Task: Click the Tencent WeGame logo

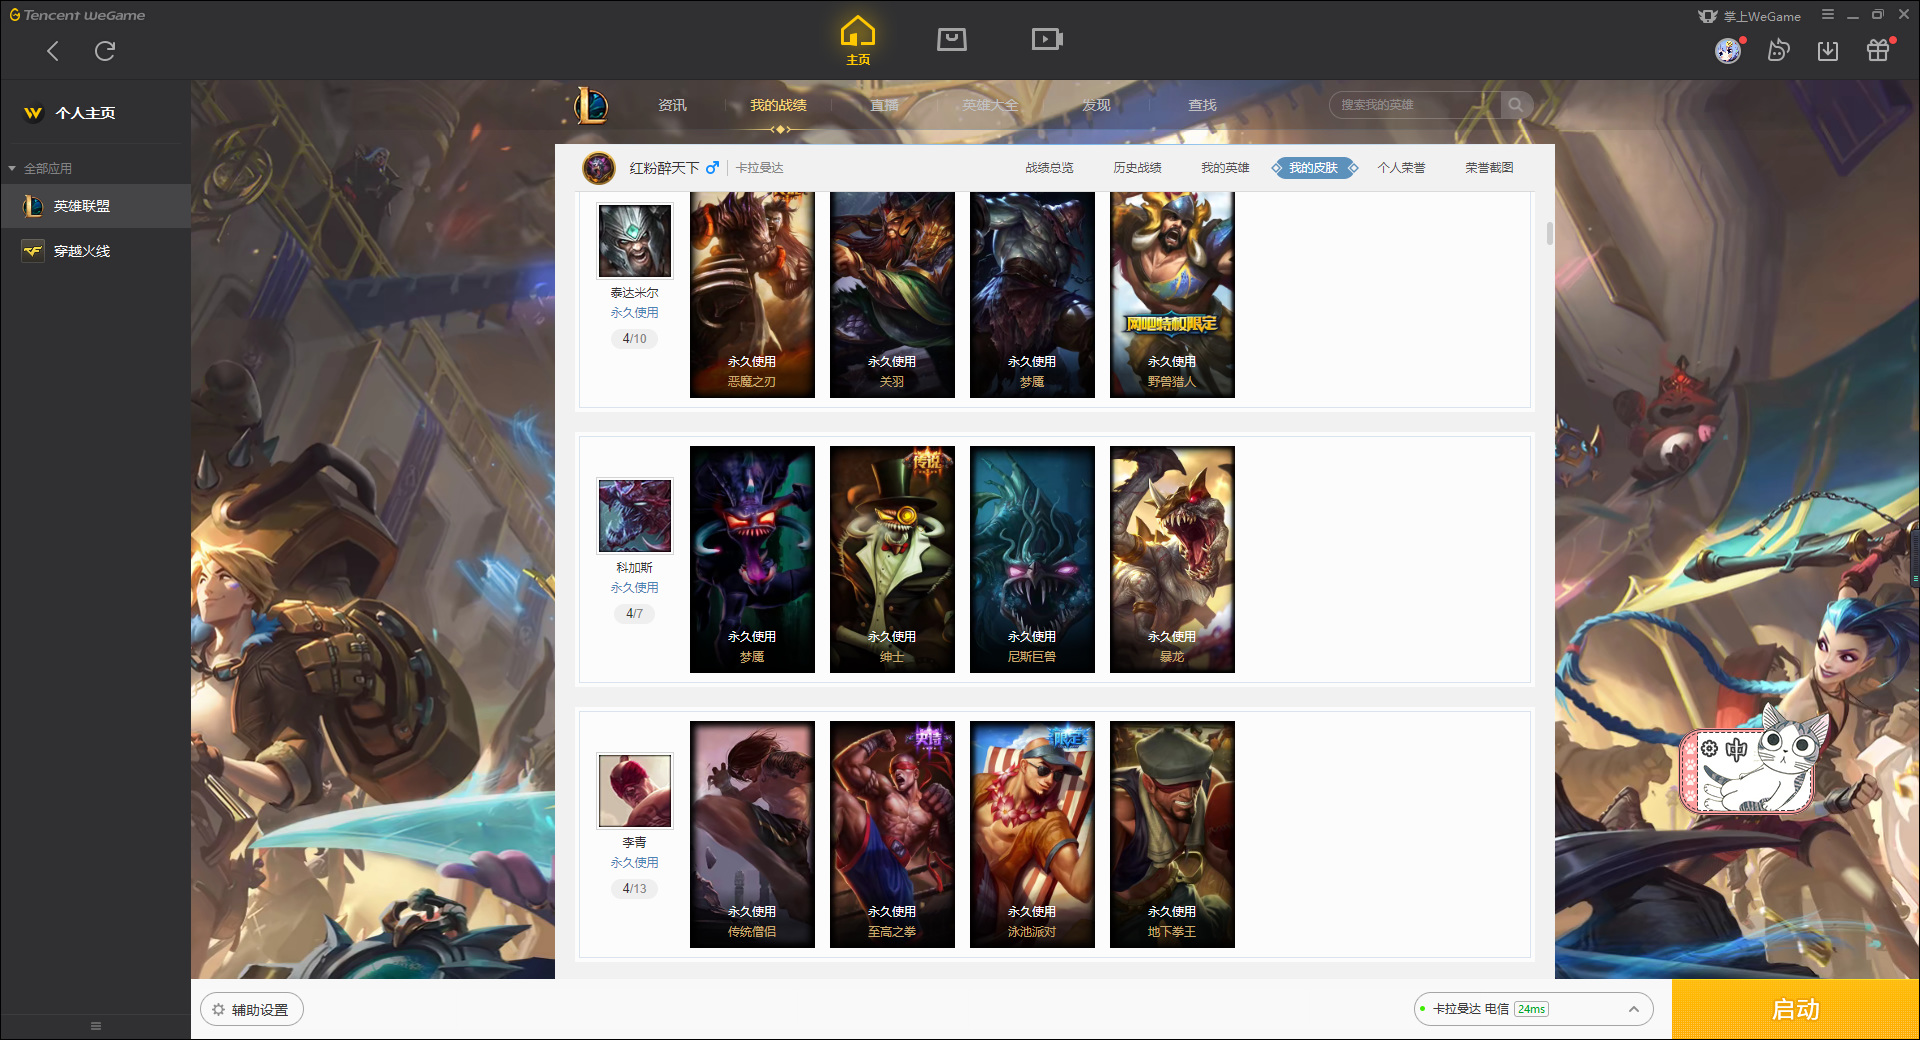Action: (x=77, y=15)
